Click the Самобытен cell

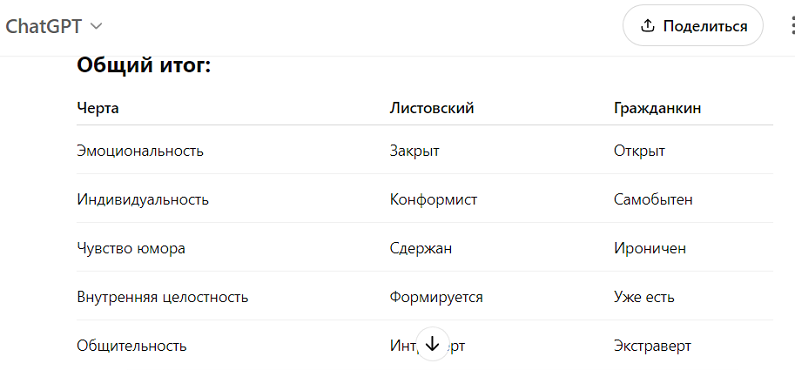653,200
